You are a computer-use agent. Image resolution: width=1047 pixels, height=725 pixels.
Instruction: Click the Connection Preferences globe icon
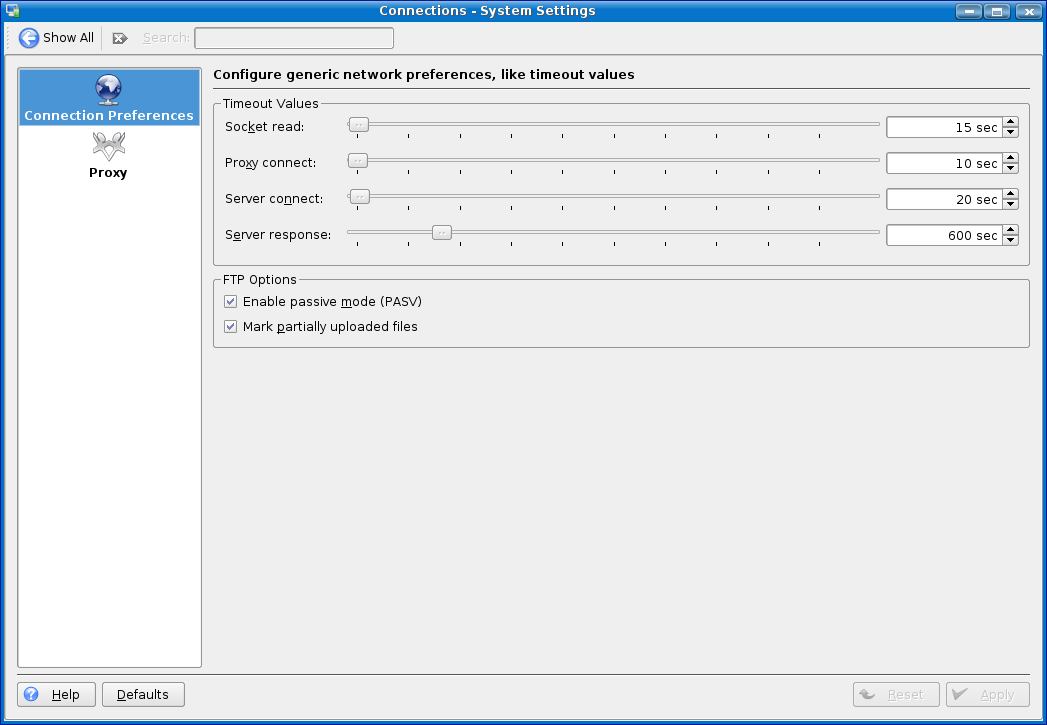[x=109, y=90]
